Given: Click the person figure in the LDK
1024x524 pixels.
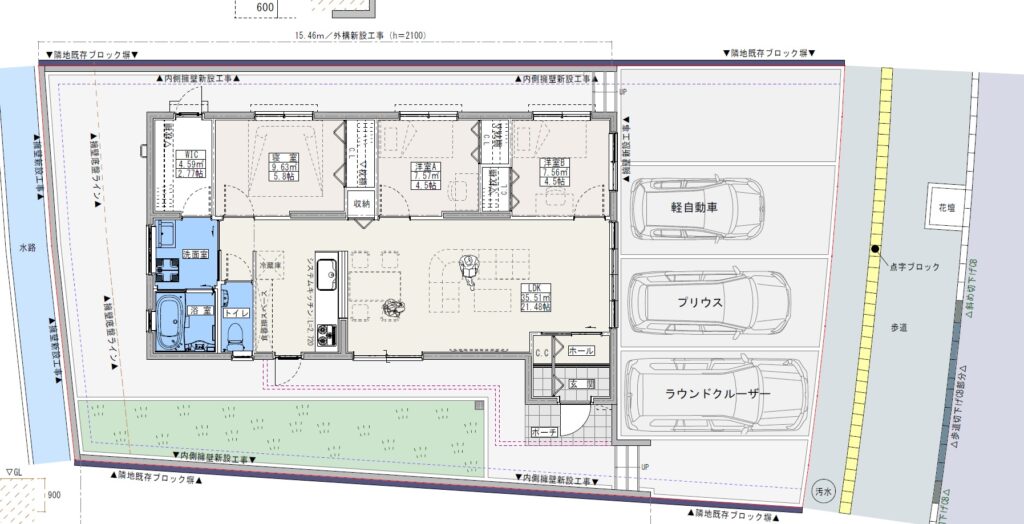Looking at the screenshot, I should pyautogui.click(x=467, y=268).
